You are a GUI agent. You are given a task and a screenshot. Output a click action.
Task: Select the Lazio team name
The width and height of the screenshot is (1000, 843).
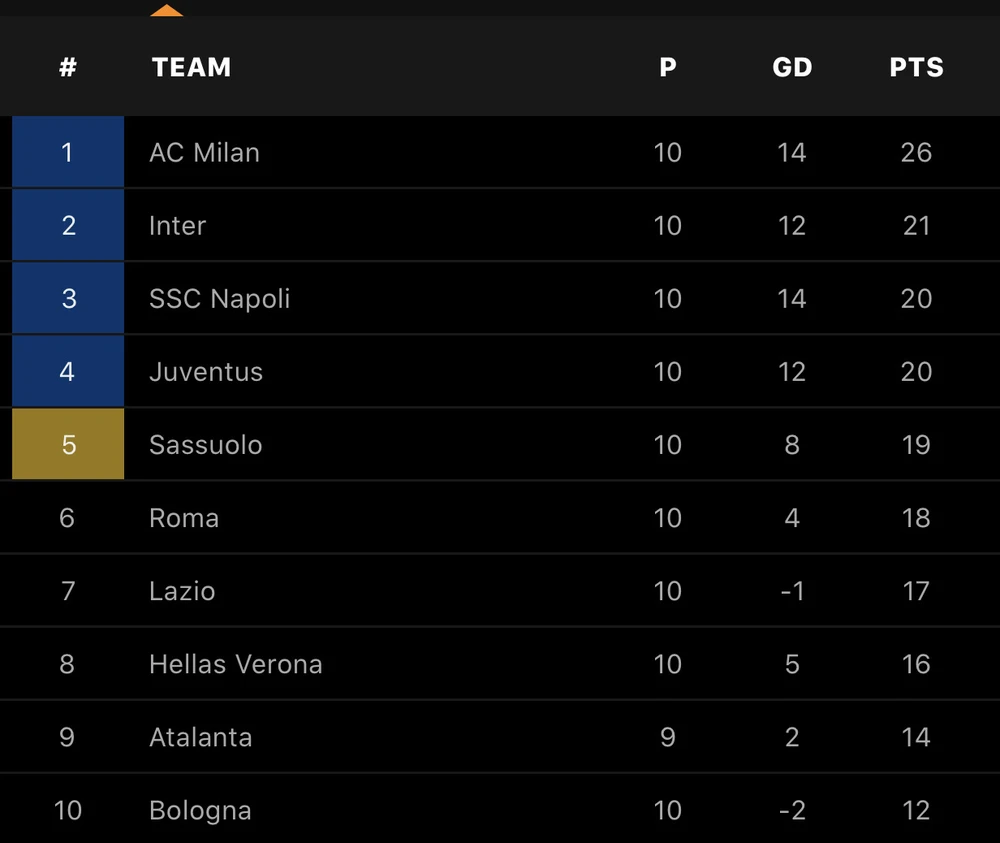pyautogui.click(x=182, y=590)
